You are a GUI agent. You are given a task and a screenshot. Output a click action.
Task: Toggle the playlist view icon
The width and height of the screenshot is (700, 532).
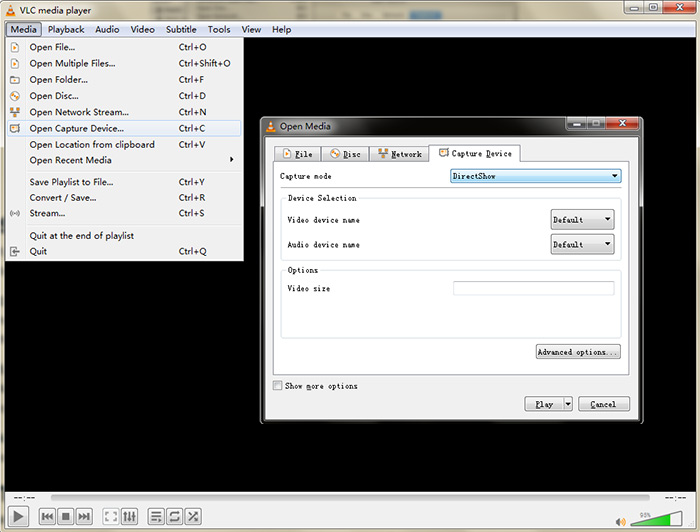pos(156,517)
